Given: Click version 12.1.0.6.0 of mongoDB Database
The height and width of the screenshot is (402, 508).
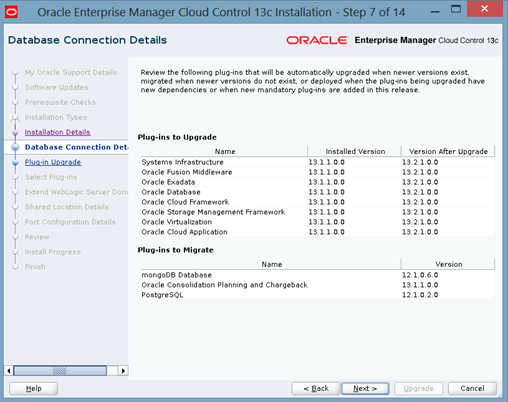Looking at the screenshot, I should (x=420, y=275).
